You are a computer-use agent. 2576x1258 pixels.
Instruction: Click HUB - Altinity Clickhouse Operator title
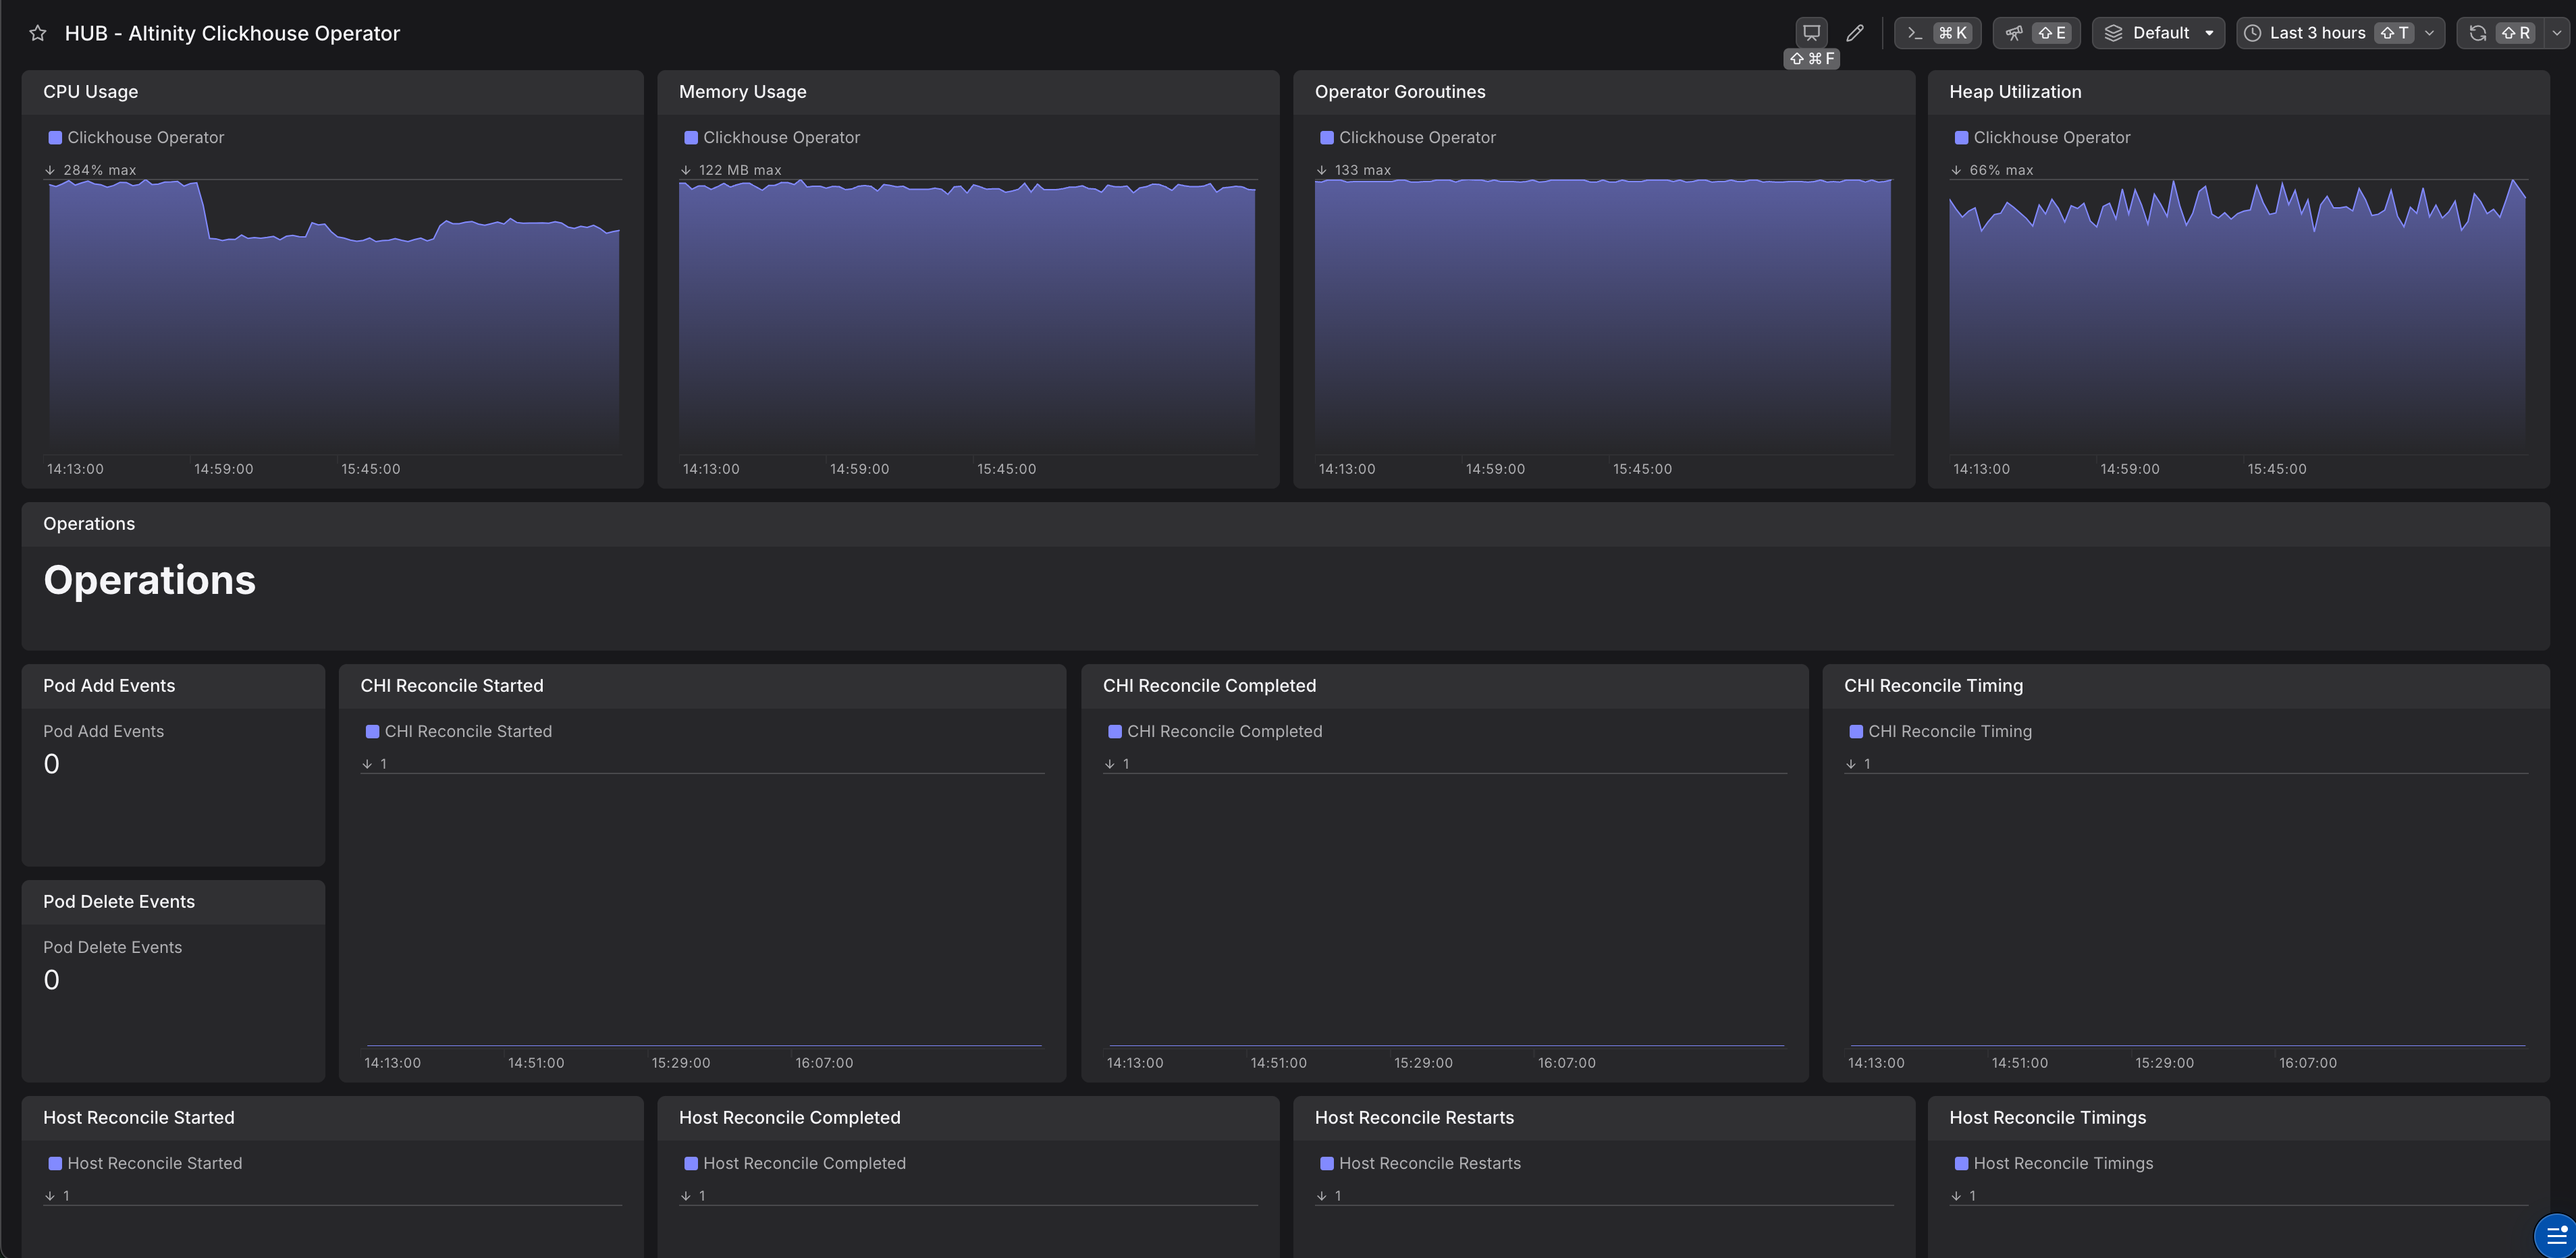232,33
